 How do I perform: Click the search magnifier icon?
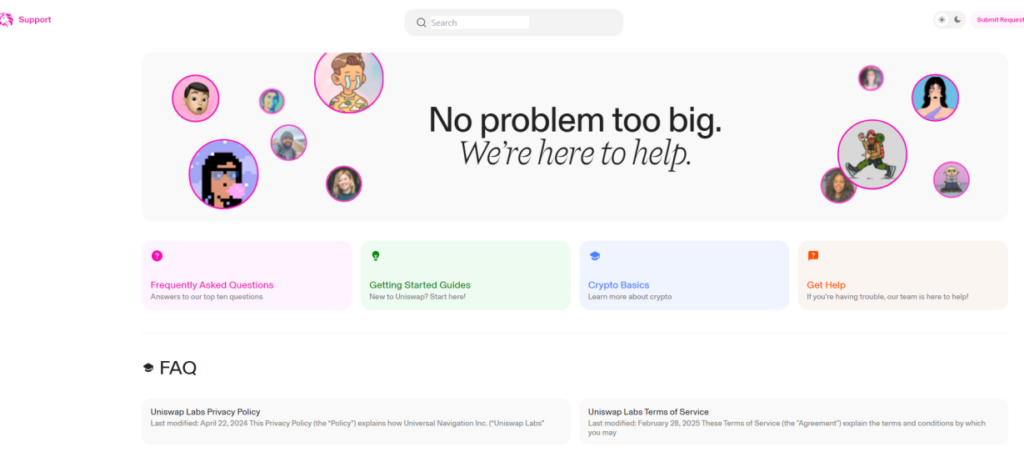coord(421,22)
